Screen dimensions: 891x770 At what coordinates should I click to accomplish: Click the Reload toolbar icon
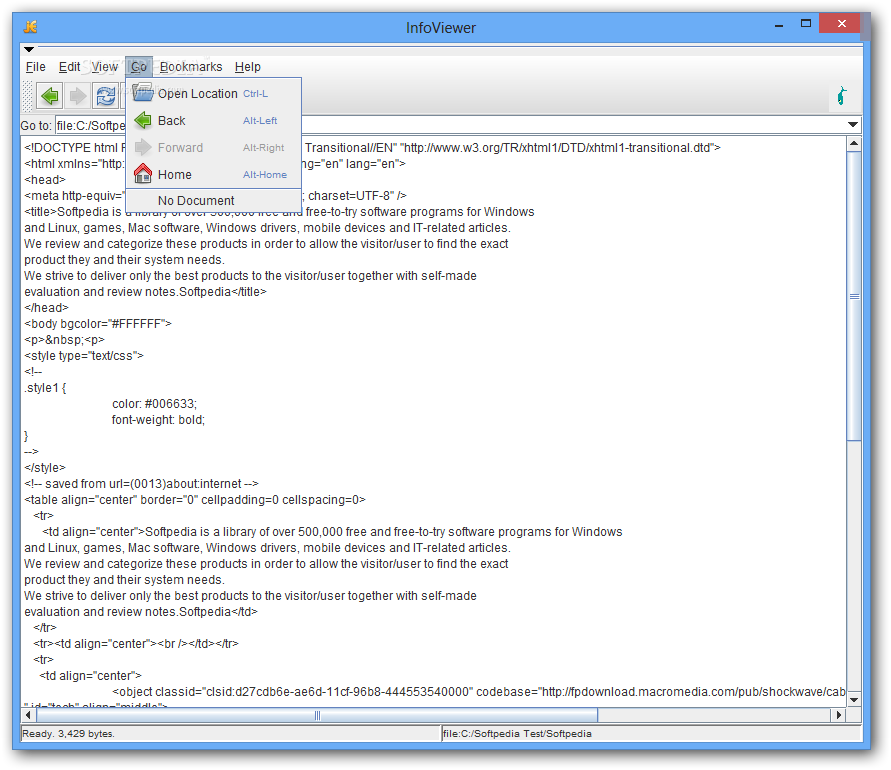[x=106, y=95]
